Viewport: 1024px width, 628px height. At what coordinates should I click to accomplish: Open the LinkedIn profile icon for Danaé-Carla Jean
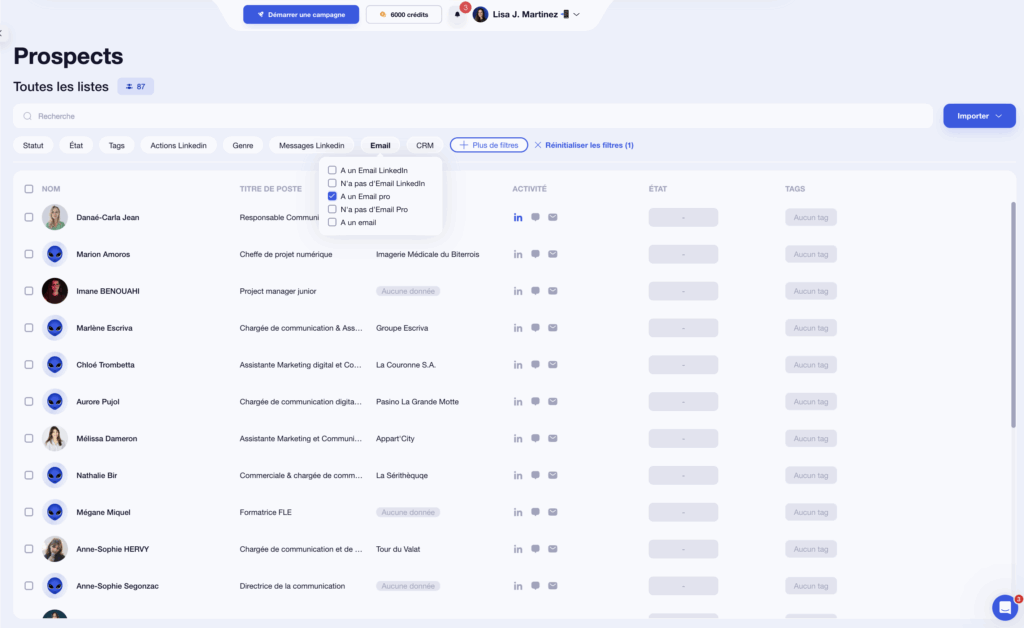point(518,217)
